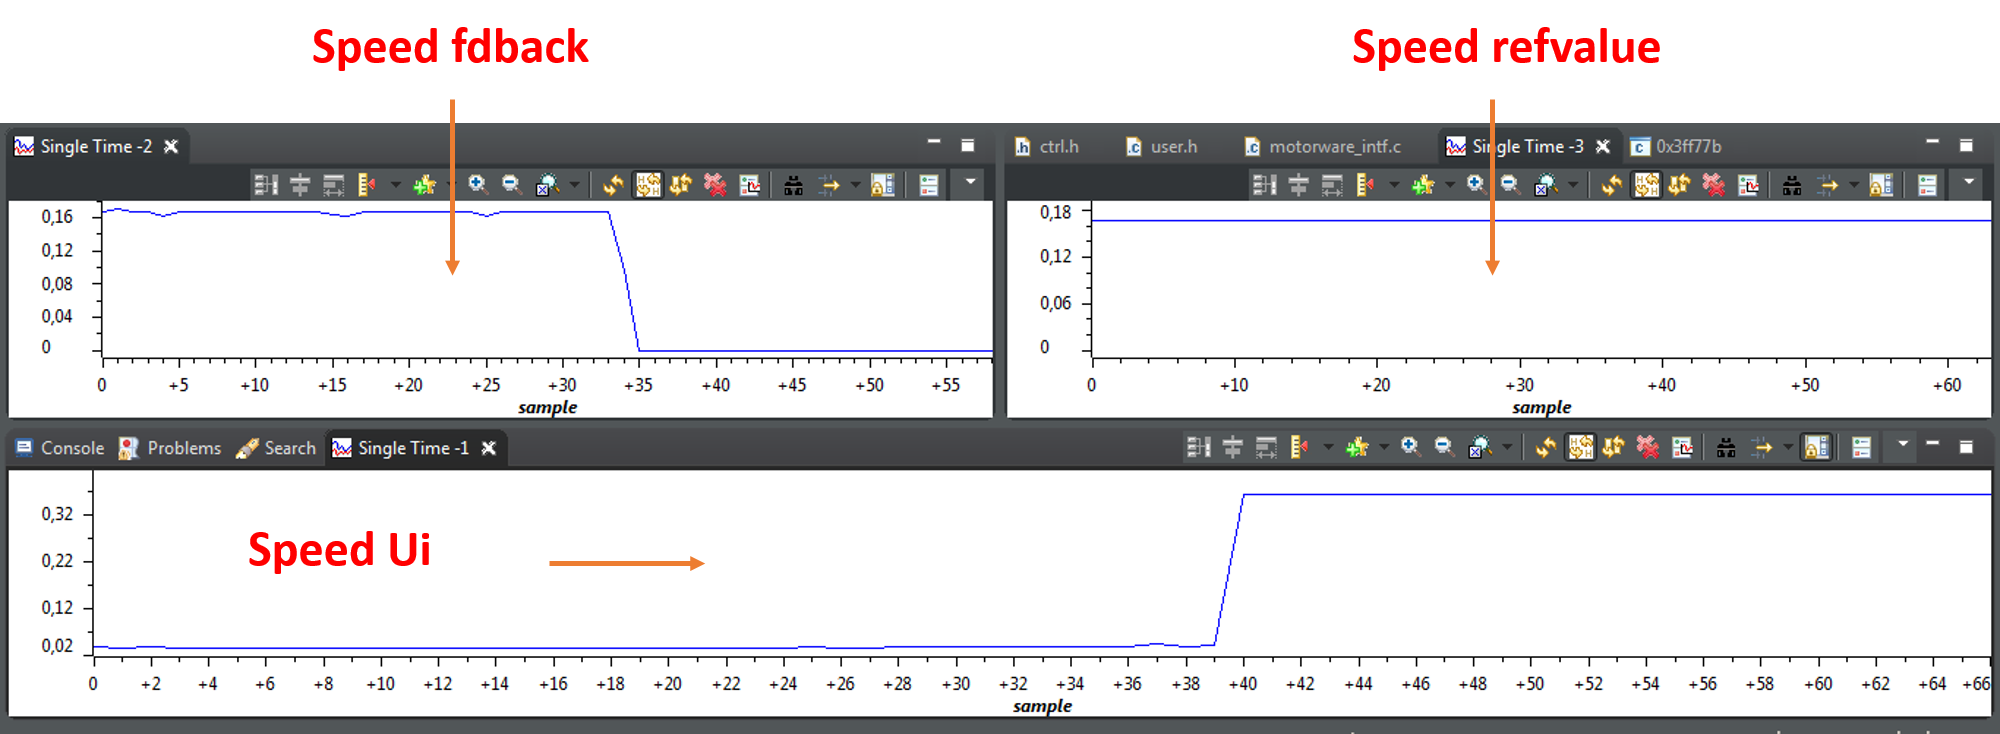Toggle the padlock pin icon in Single Time -3
This screenshot has width=2000, height=734.
click(x=1881, y=185)
